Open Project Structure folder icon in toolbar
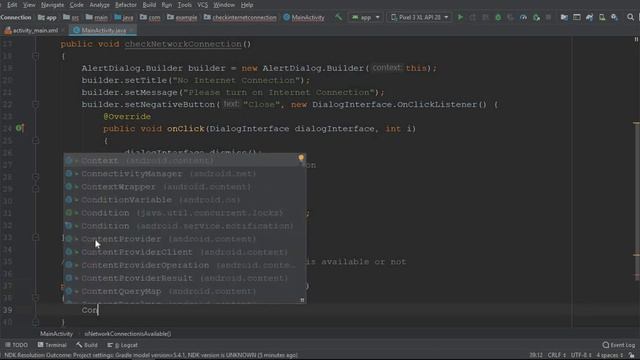The image size is (640, 360). tap(564, 17)
